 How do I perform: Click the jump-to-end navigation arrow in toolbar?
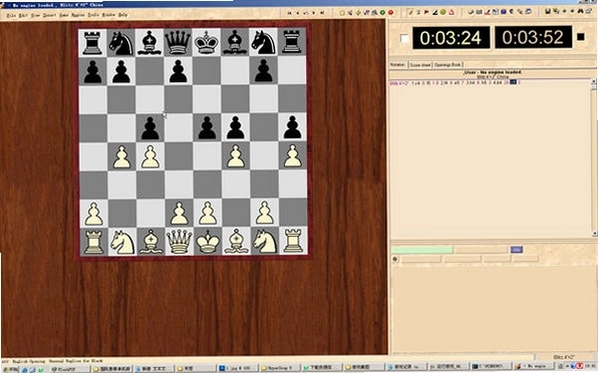(x=322, y=13)
